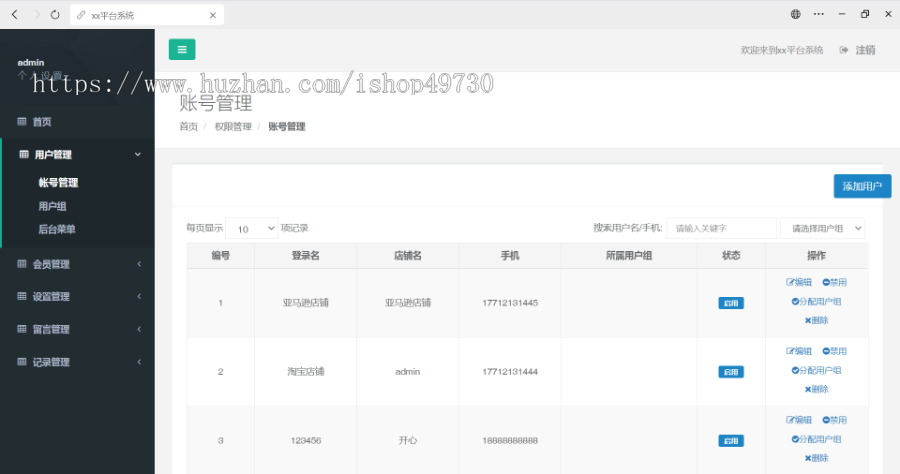Click the admin username in the sidebar header
Image resolution: width=900 pixels, height=474 pixels.
pyautogui.click(x=31, y=63)
